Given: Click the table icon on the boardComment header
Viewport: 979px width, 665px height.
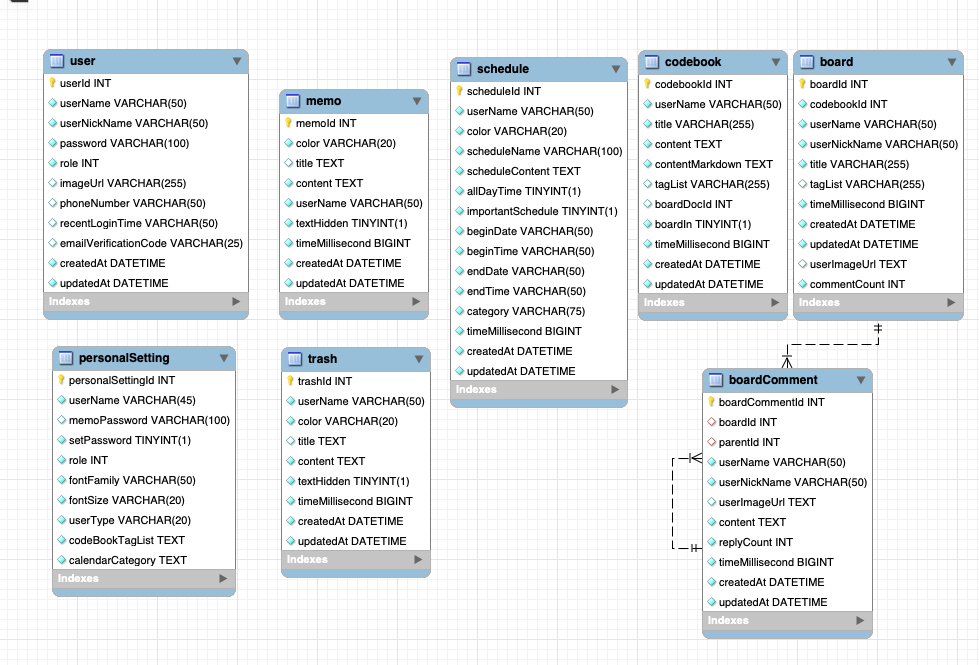Looking at the screenshot, I should click(713, 380).
